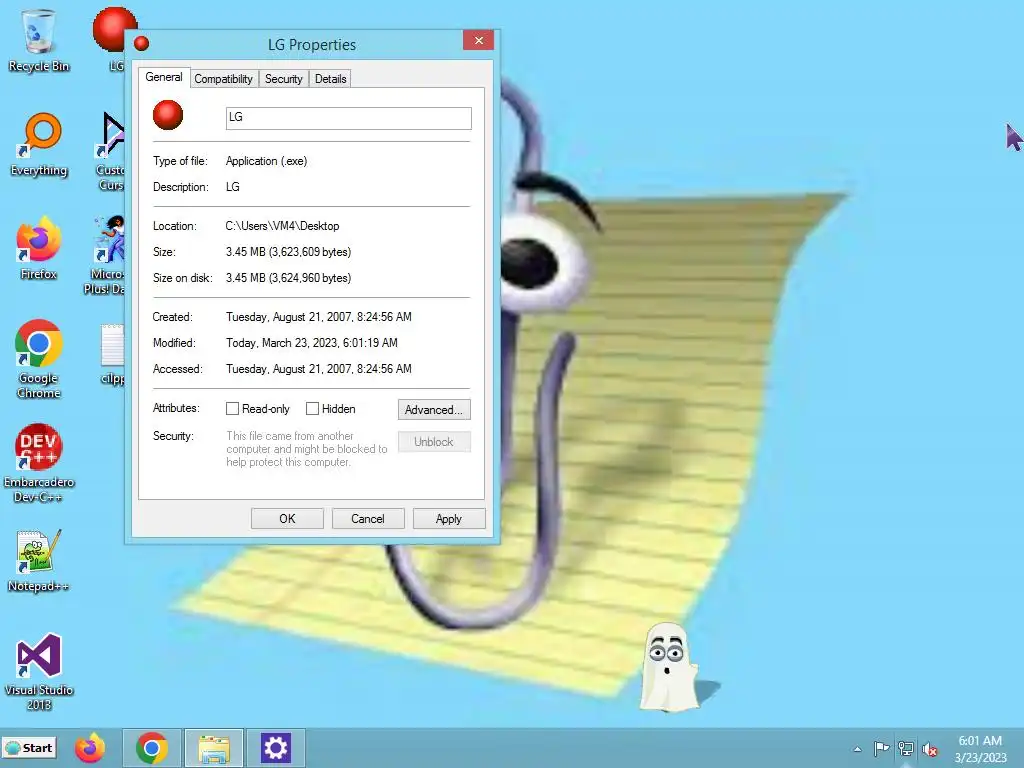The height and width of the screenshot is (768, 1024).
Task: Enable the Read-only attribute checkbox
Action: click(232, 408)
